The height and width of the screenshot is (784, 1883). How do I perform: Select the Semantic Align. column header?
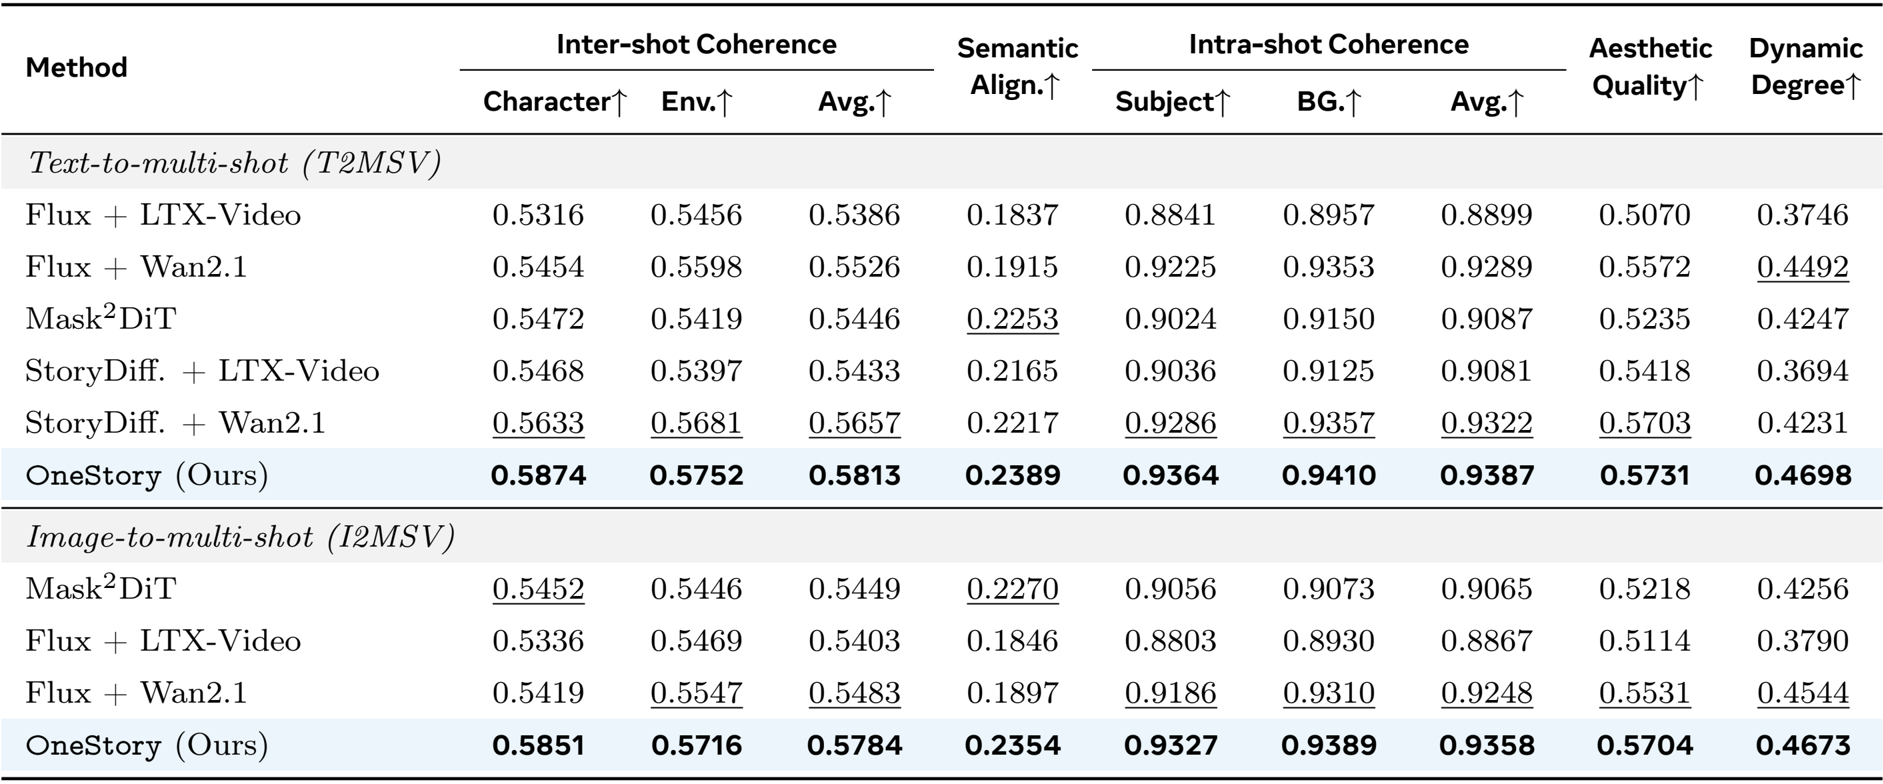[x=1016, y=66]
